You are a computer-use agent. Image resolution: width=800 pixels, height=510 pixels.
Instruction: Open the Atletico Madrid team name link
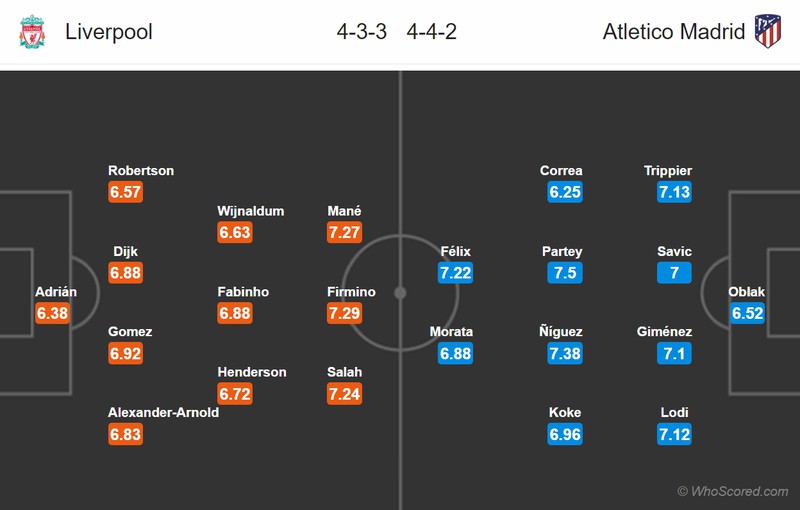pos(674,32)
